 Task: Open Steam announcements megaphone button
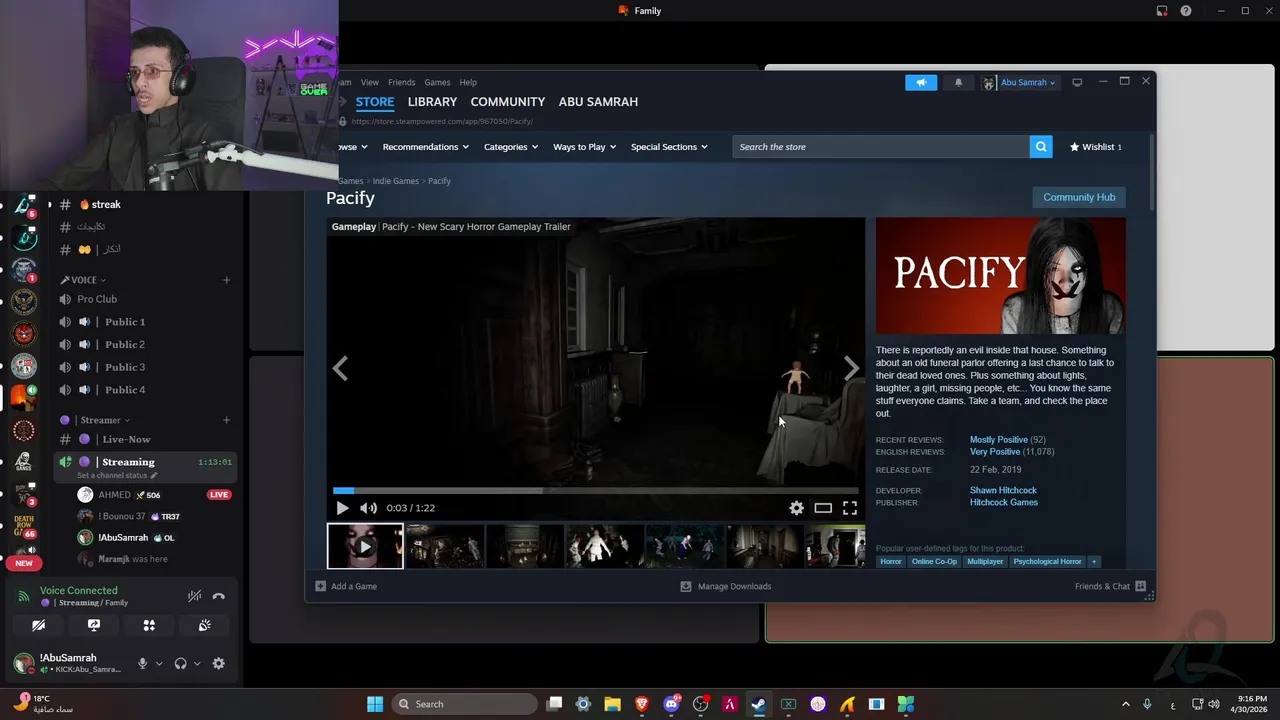(921, 82)
